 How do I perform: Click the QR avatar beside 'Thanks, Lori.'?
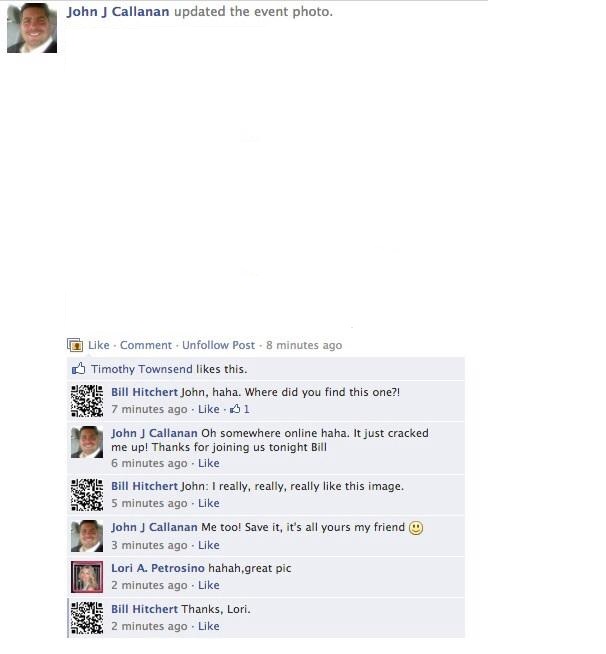click(87, 618)
